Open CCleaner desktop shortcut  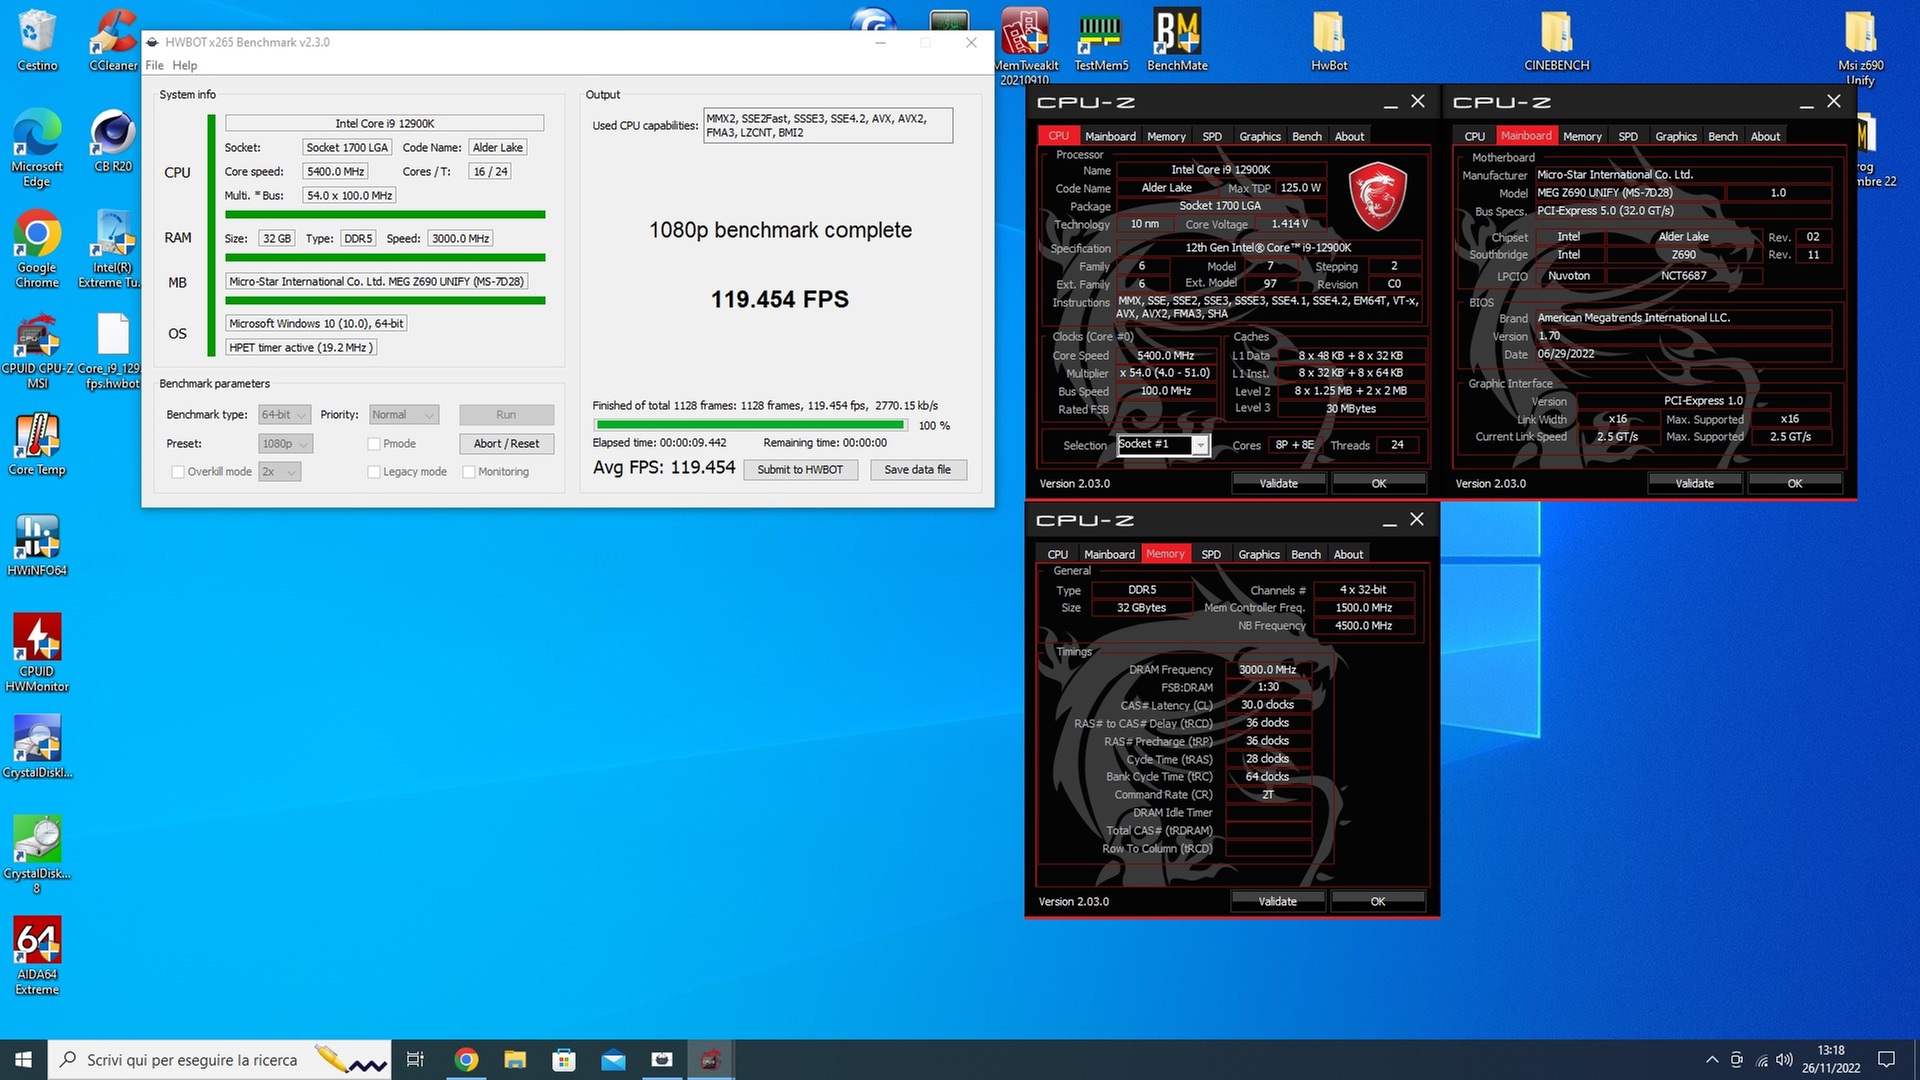pyautogui.click(x=113, y=40)
